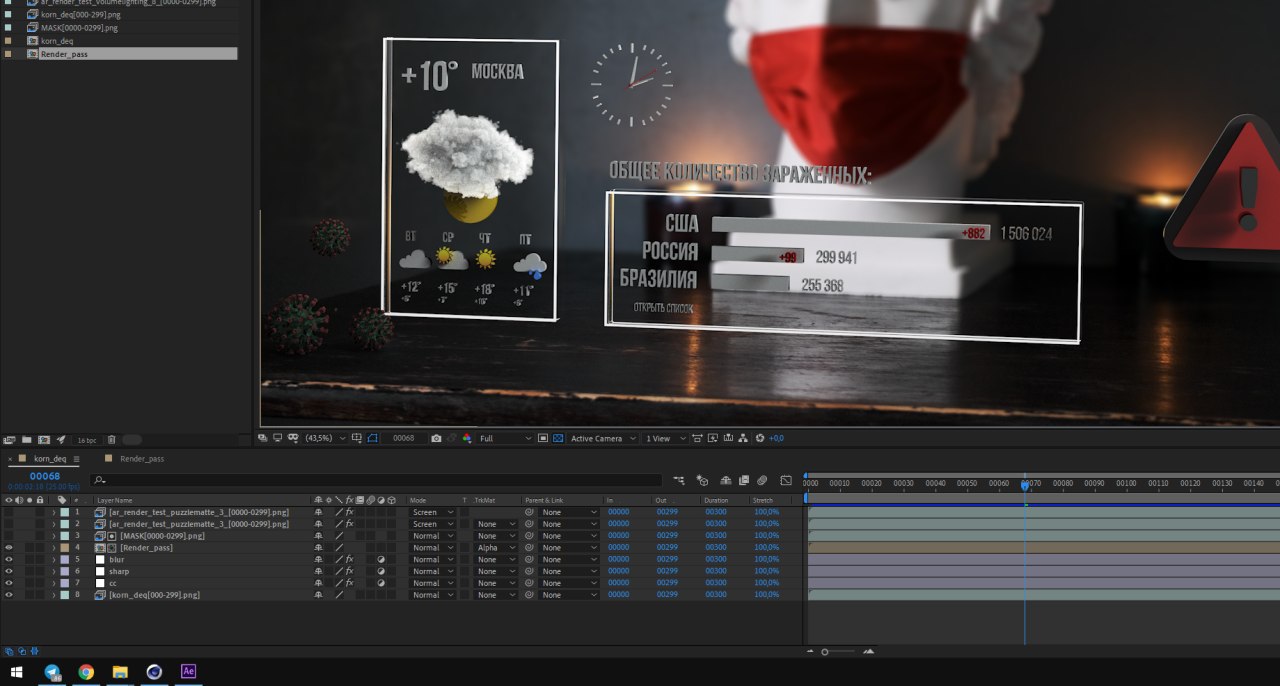The width and height of the screenshot is (1280, 686).
Task: Expand the cc layer properties
Action: point(54,583)
